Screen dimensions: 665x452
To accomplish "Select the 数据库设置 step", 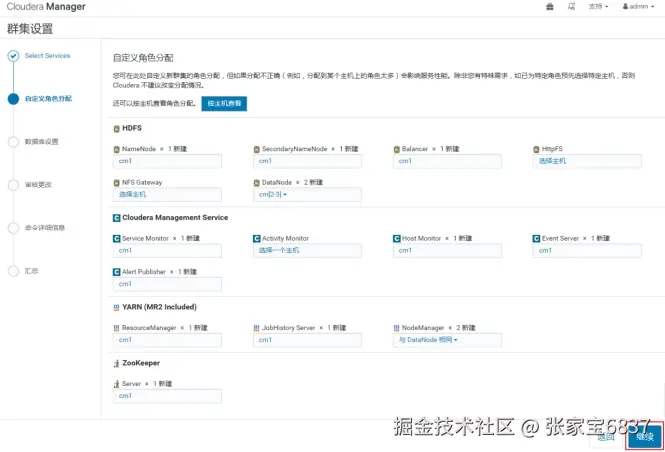I will (x=41, y=142).
